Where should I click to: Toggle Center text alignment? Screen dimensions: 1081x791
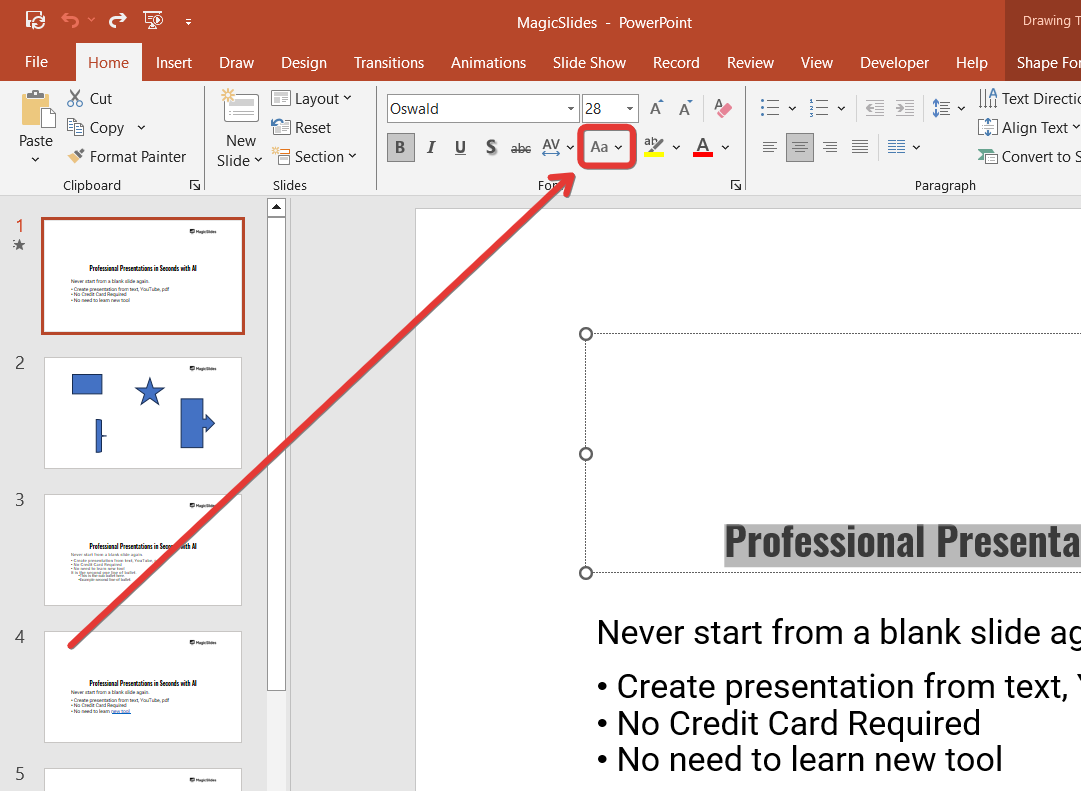[x=799, y=148]
